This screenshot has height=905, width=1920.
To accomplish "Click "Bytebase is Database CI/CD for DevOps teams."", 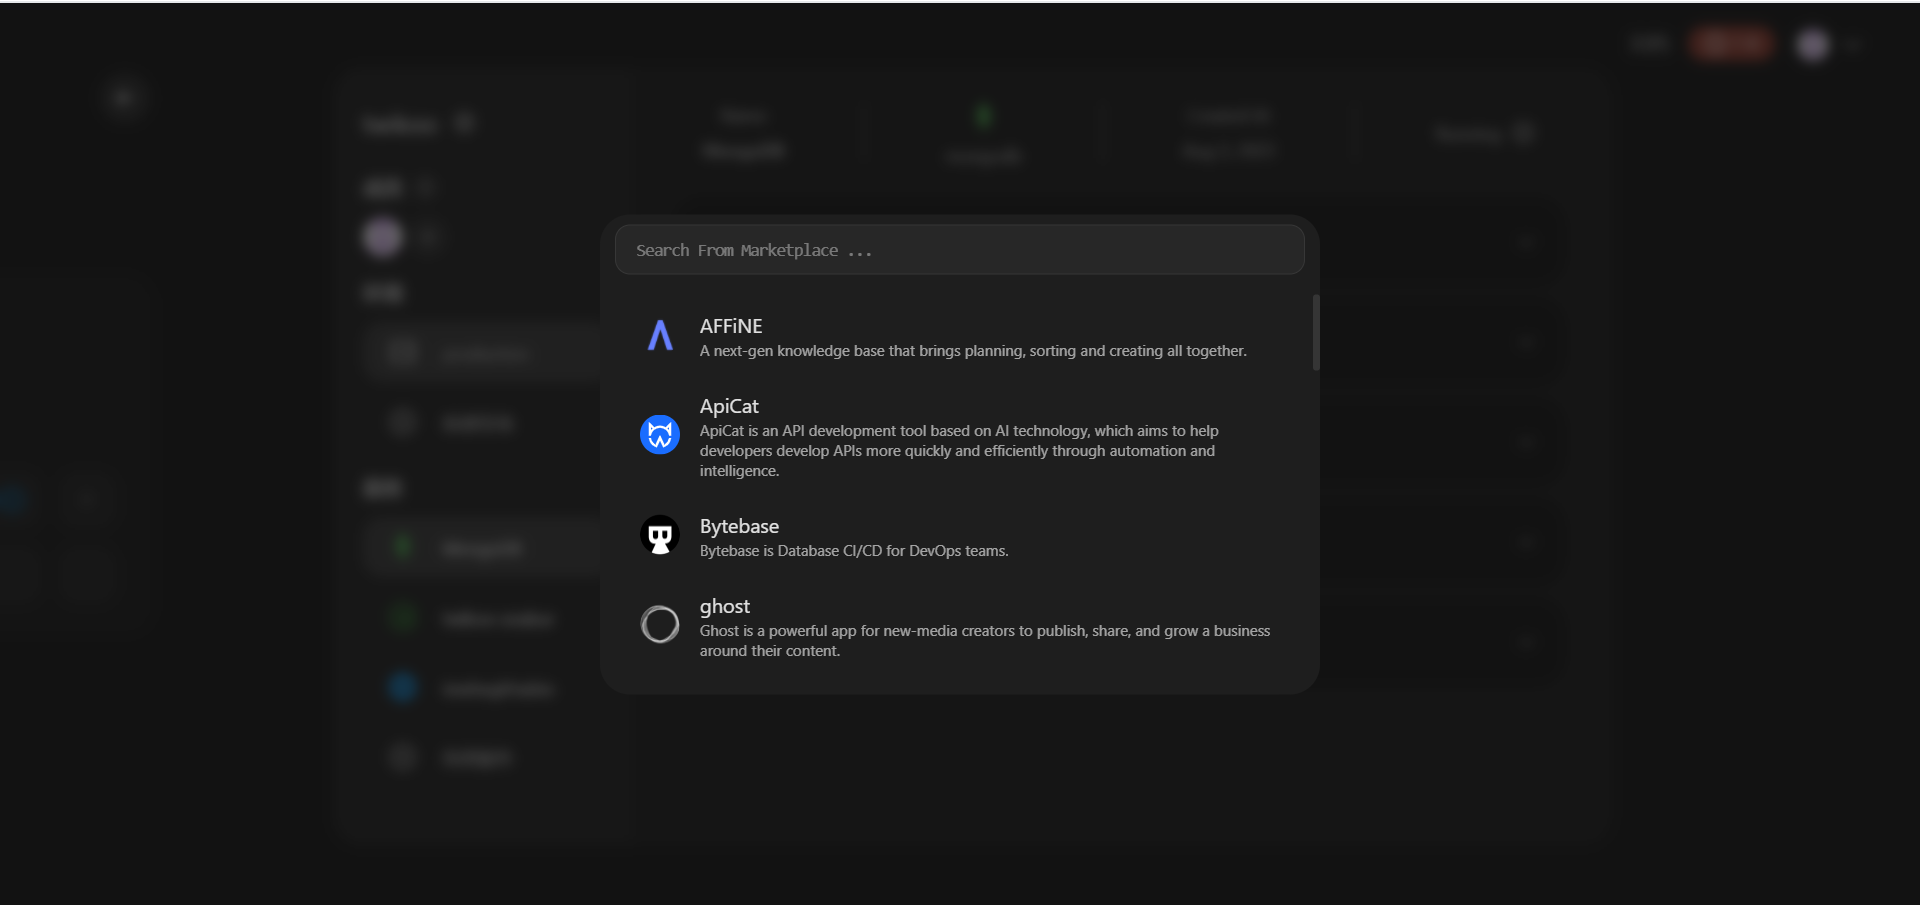I will 854,551.
